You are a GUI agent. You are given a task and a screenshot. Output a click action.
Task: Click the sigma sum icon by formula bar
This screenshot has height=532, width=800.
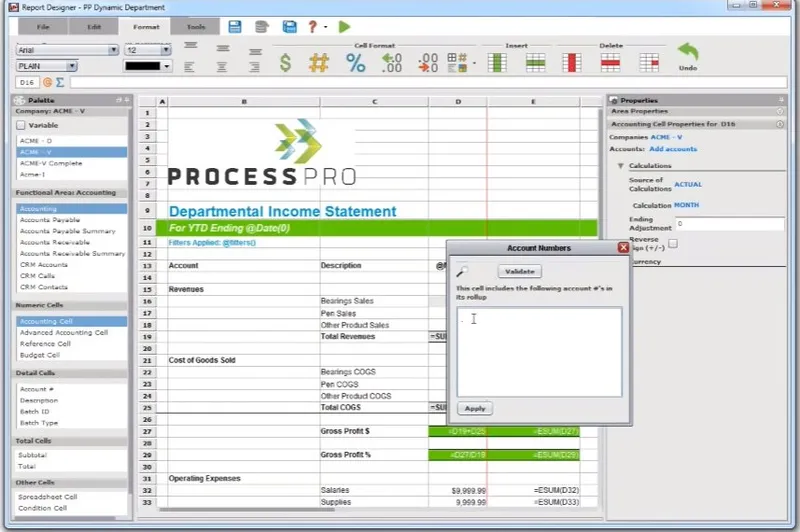click(60, 82)
